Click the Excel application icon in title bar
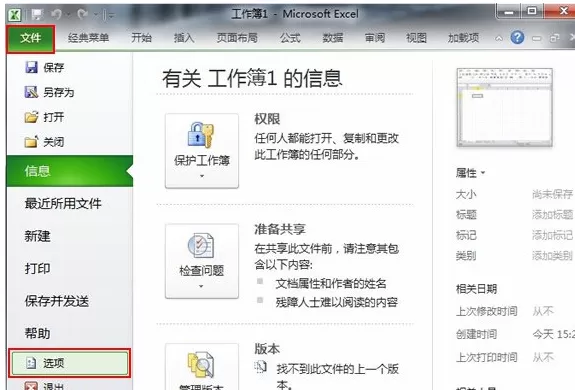 pos(15,15)
